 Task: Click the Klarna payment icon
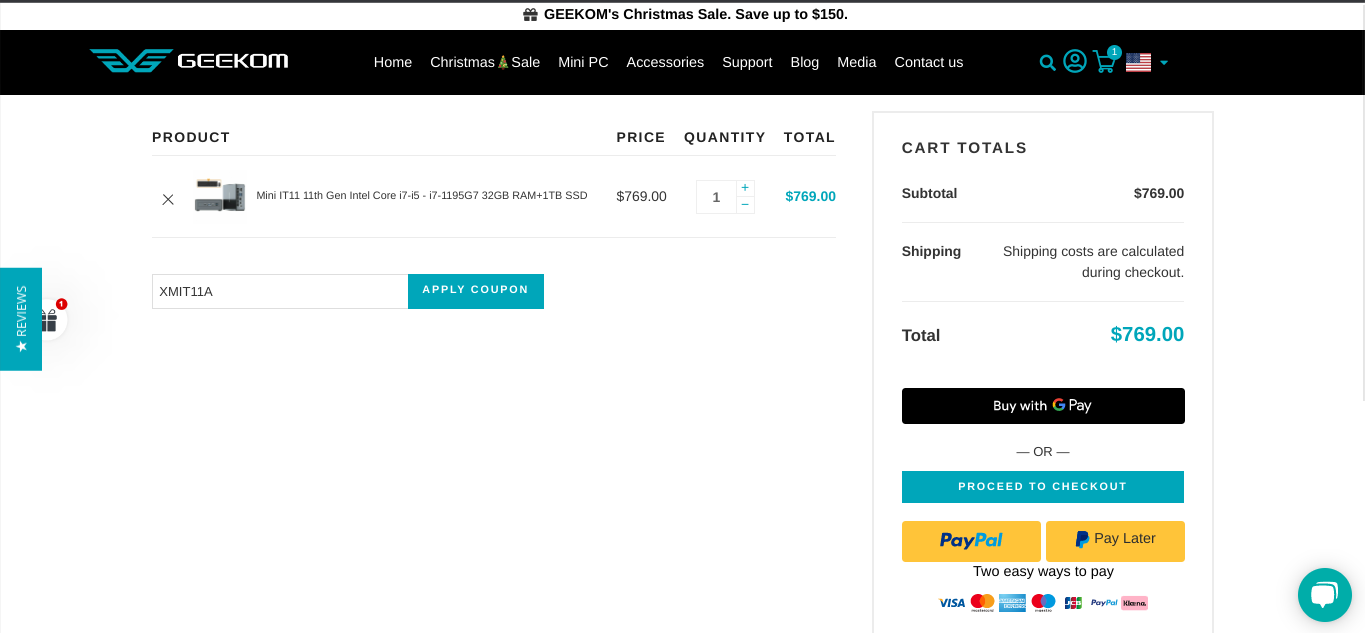click(x=1134, y=603)
